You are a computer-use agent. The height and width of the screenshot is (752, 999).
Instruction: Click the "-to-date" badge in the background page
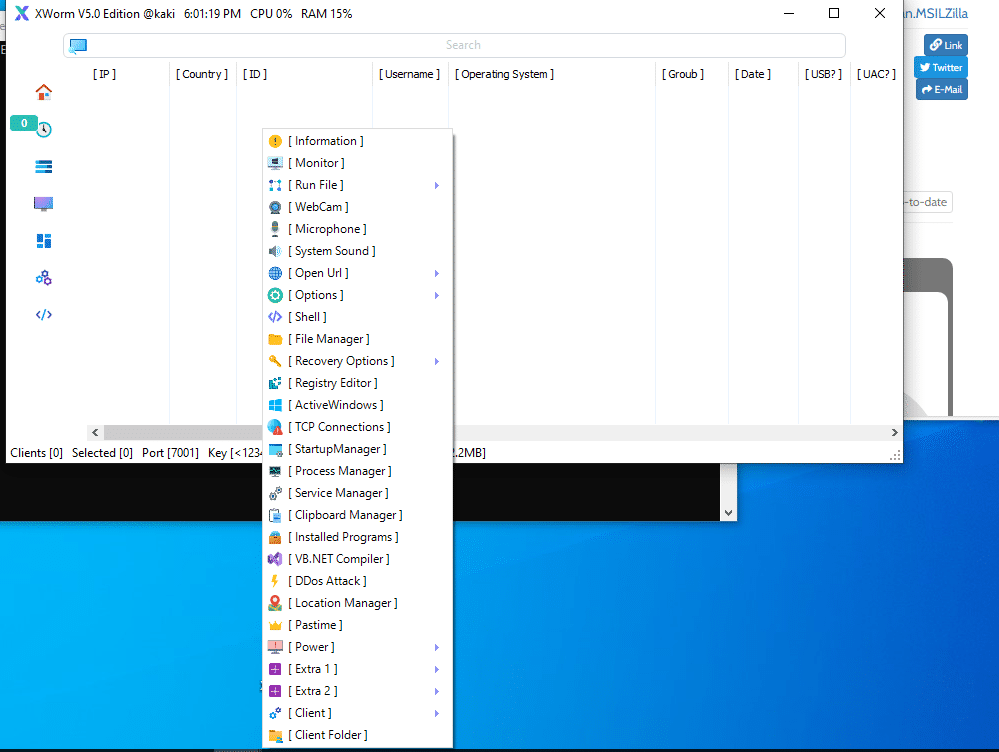(x=928, y=203)
